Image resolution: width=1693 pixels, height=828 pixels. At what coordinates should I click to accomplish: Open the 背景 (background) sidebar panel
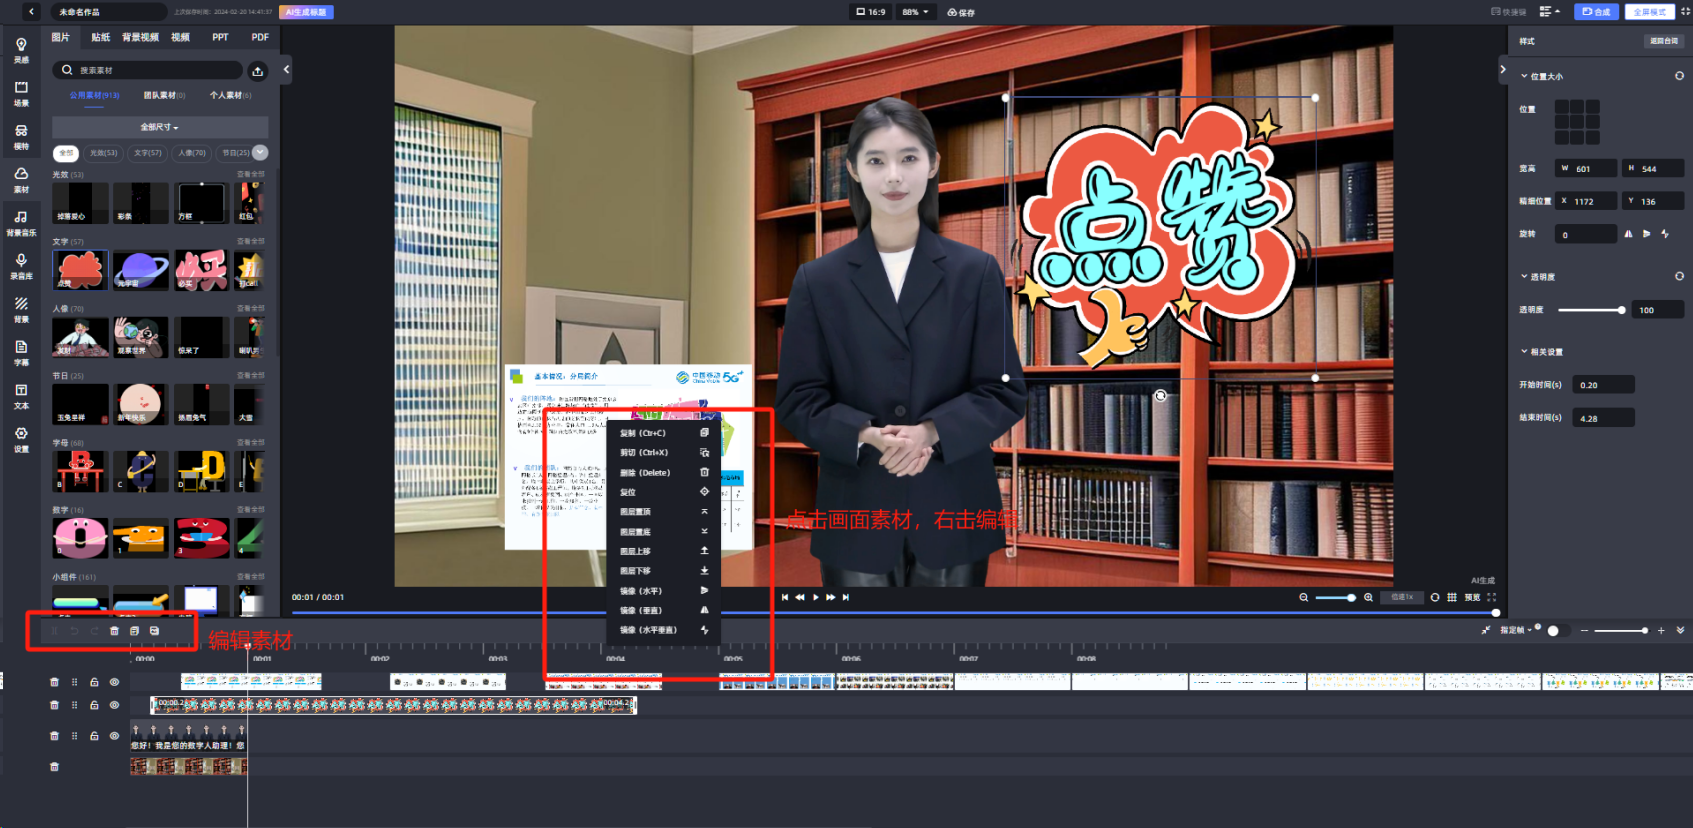click(x=21, y=310)
